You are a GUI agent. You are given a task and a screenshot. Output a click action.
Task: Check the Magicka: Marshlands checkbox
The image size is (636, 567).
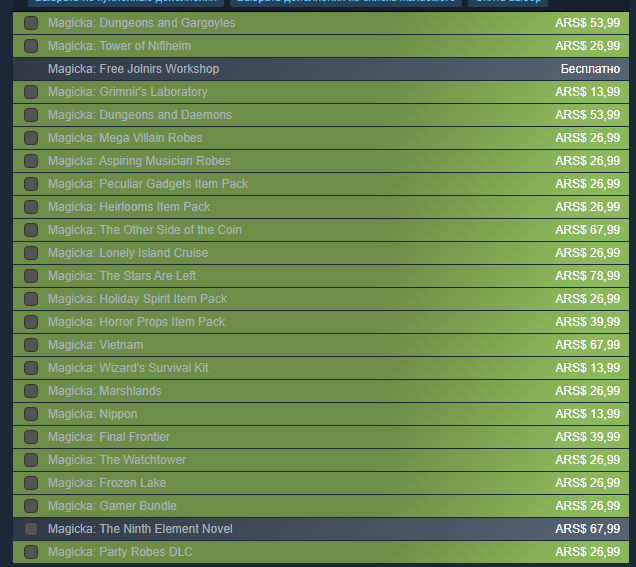coord(31,391)
